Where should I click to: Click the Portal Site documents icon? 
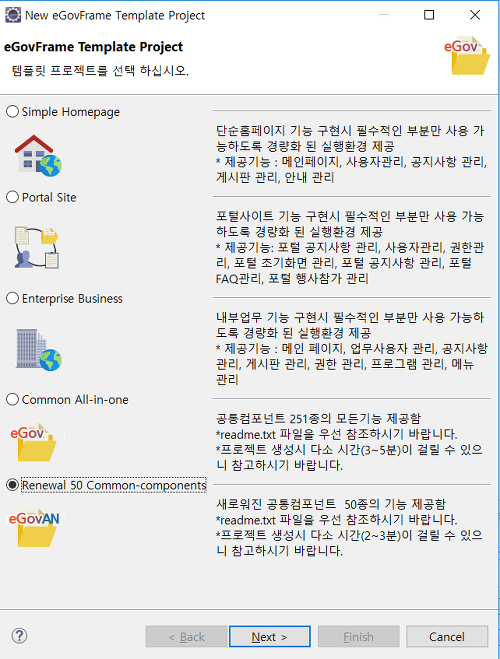tap(37, 248)
